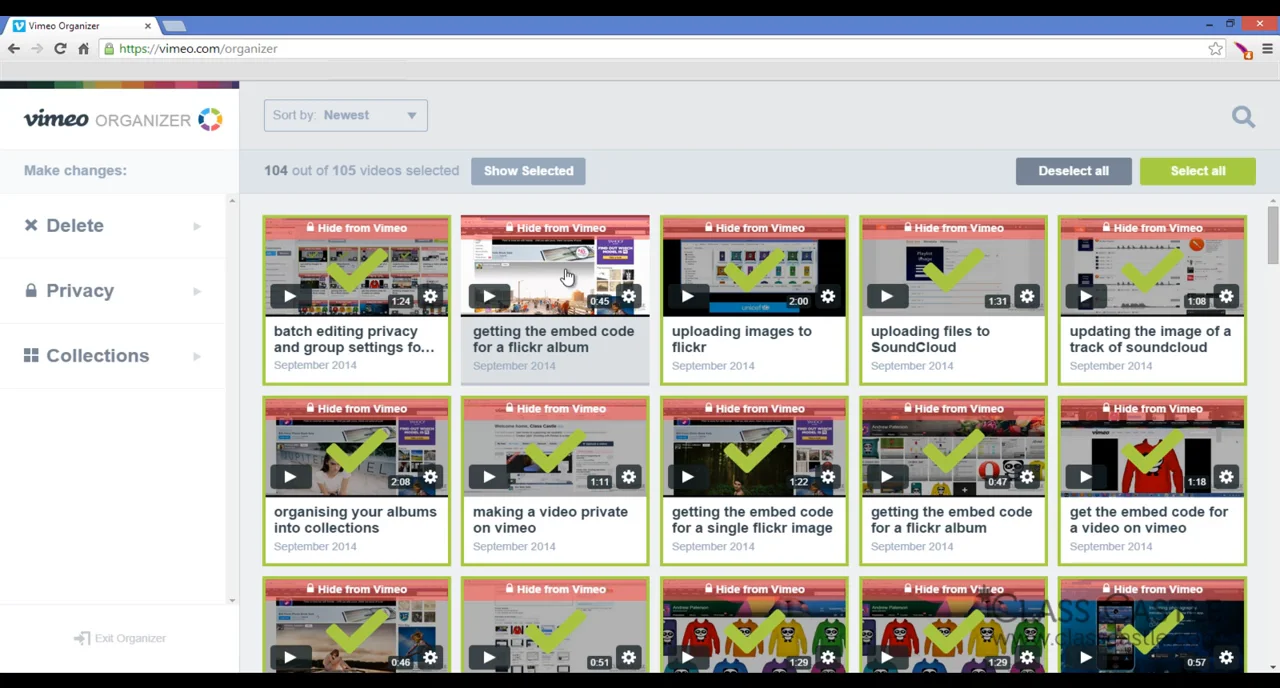Toggle 'Hide from Vimeo' on 'organising your albums' video

coord(357,408)
